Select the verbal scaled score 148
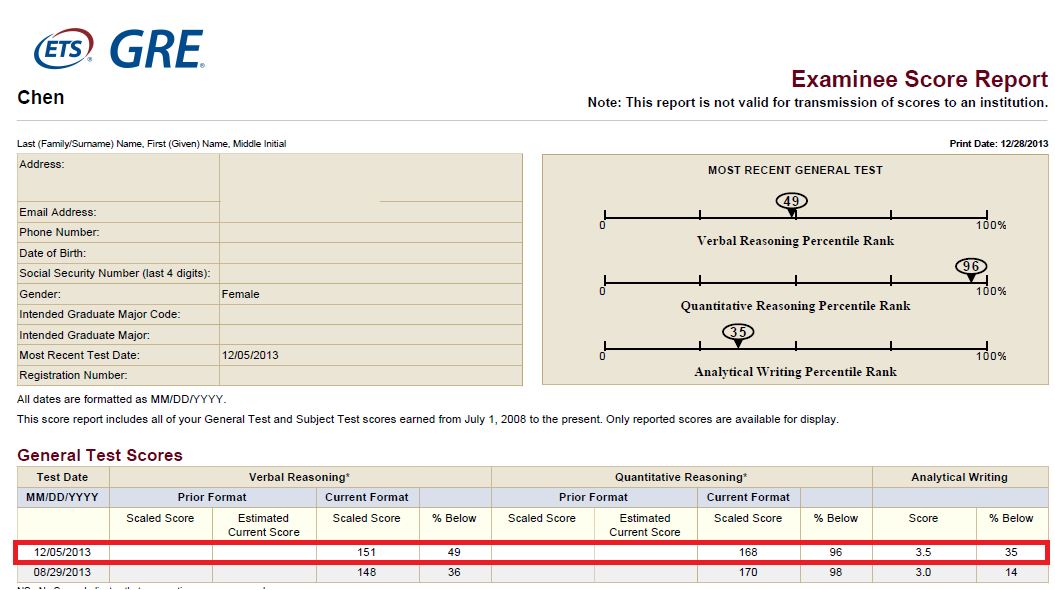This screenshot has width=1055, height=590. [367, 573]
